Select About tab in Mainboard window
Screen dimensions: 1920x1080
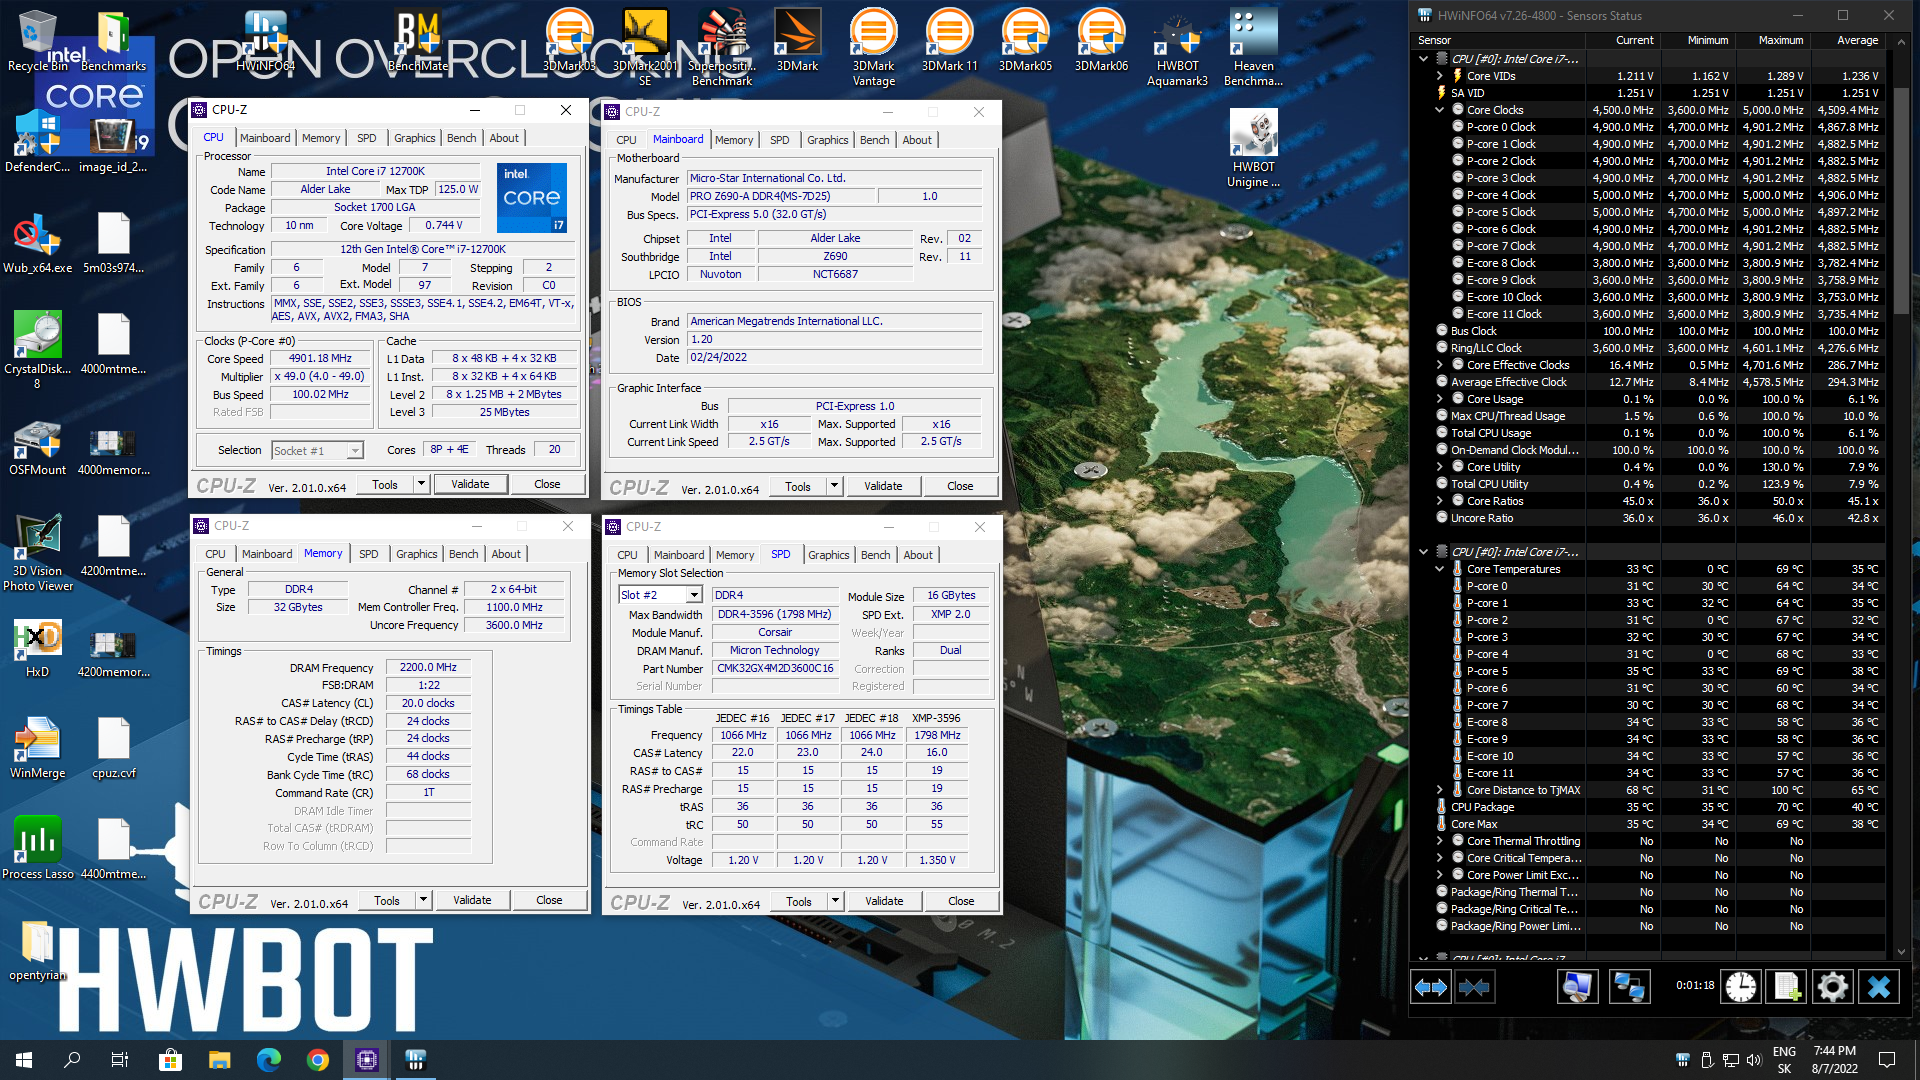click(x=917, y=140)
